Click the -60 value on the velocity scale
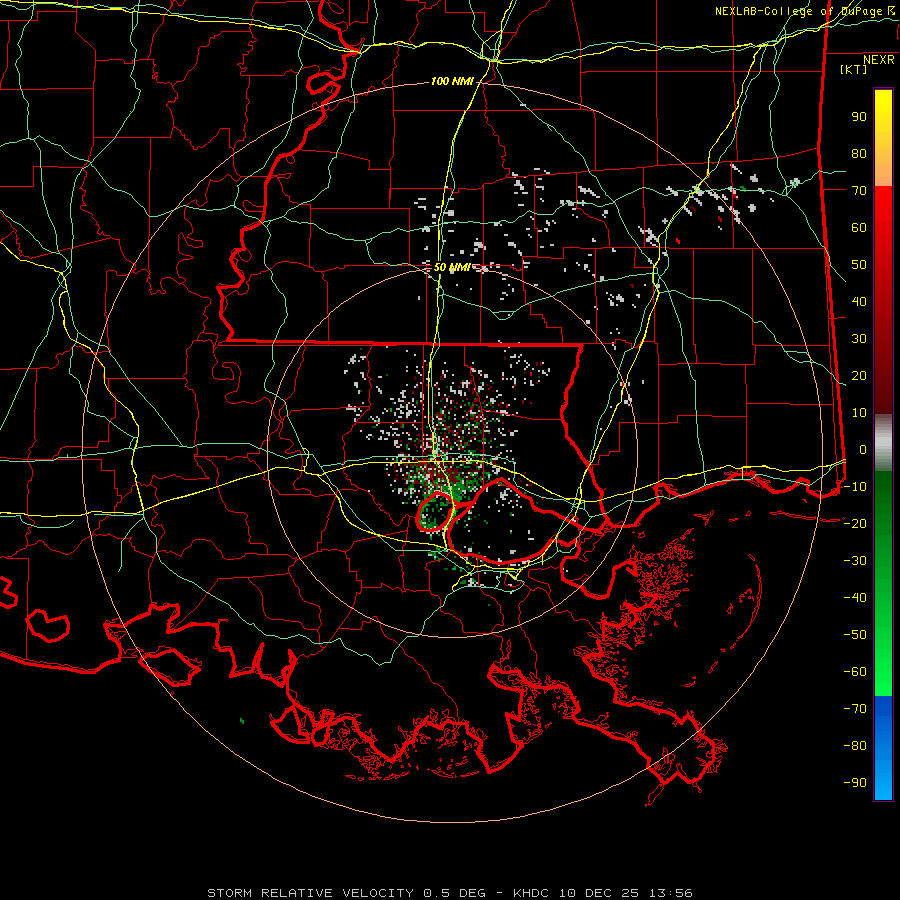 tap(855, 672)
